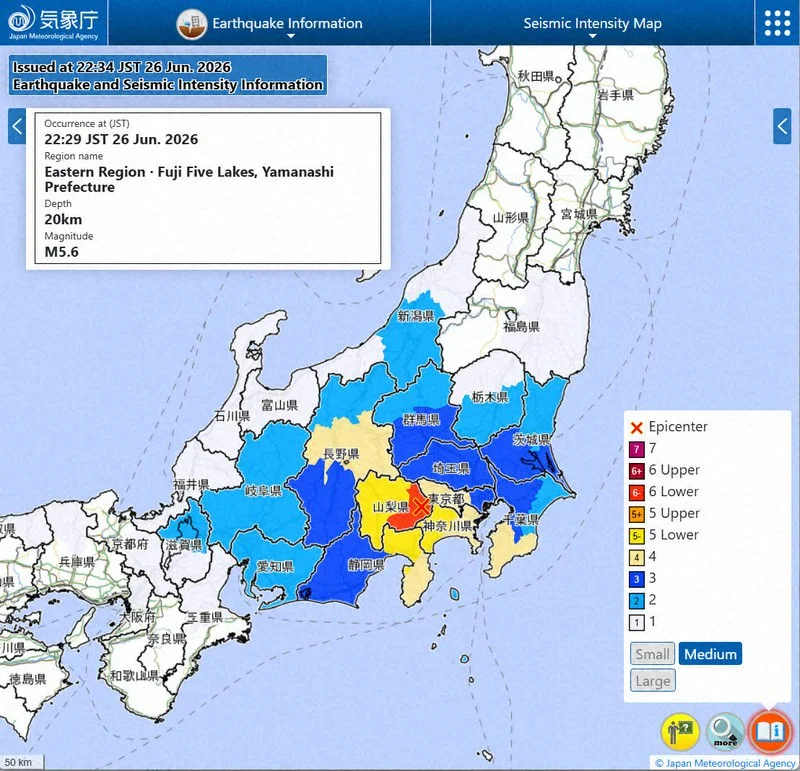Click the 東京都 label on the map
The image size is (800, 771).
click(x=446, y=499)
